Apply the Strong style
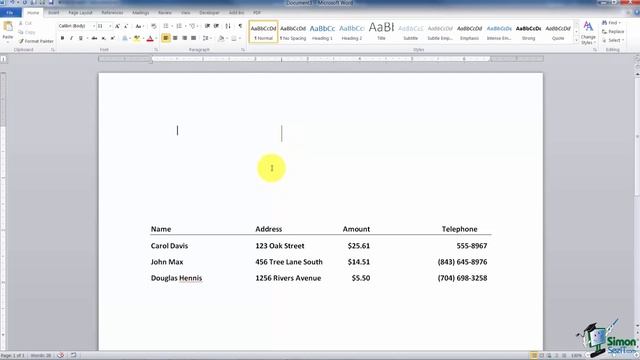Screen dimensions: 640x360 pos(528,32)
